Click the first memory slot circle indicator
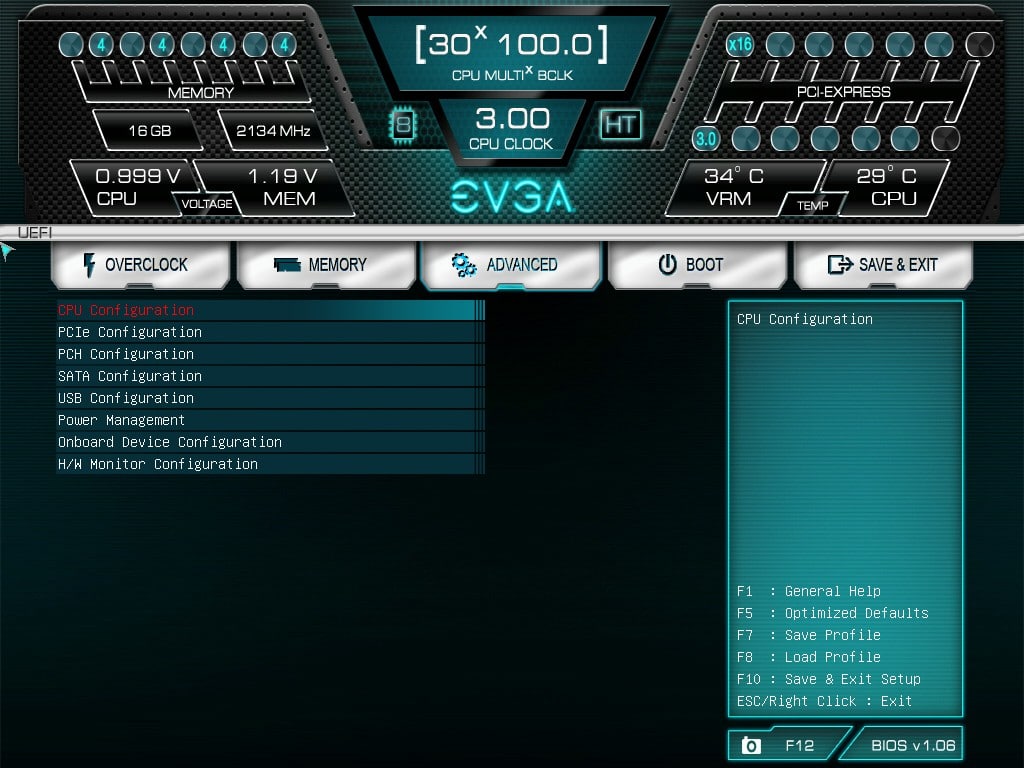 point(71,44)
